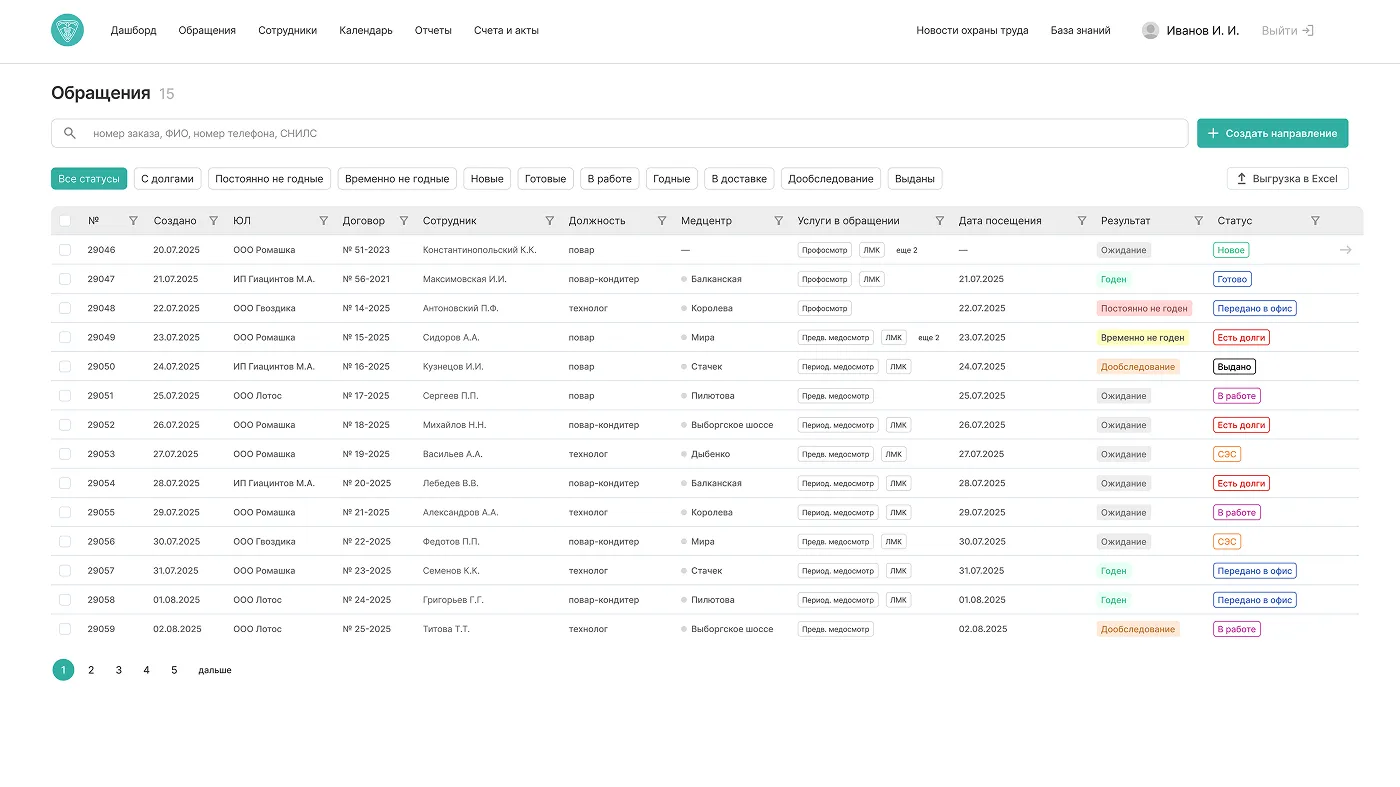Check the checkbox for request 29048
The image size is (1400, 787).
[x=65, y=308]
